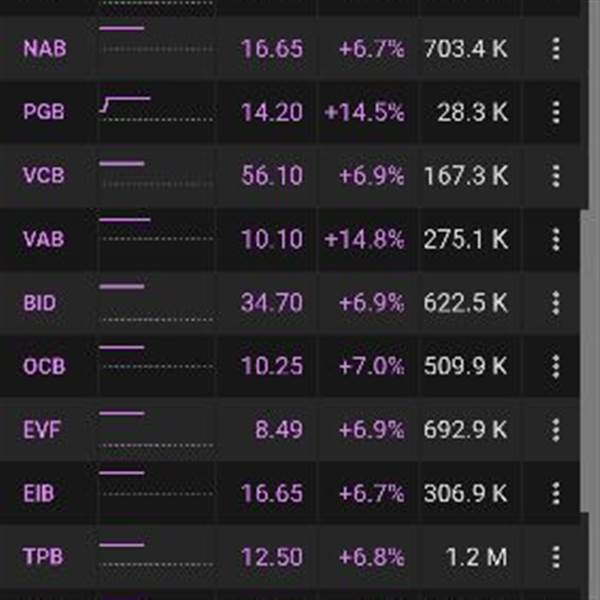Image resolution: width=600 pixels, height=600 pixels.
Task: Select the EIB ticker symbol
Action: [39, 493]
